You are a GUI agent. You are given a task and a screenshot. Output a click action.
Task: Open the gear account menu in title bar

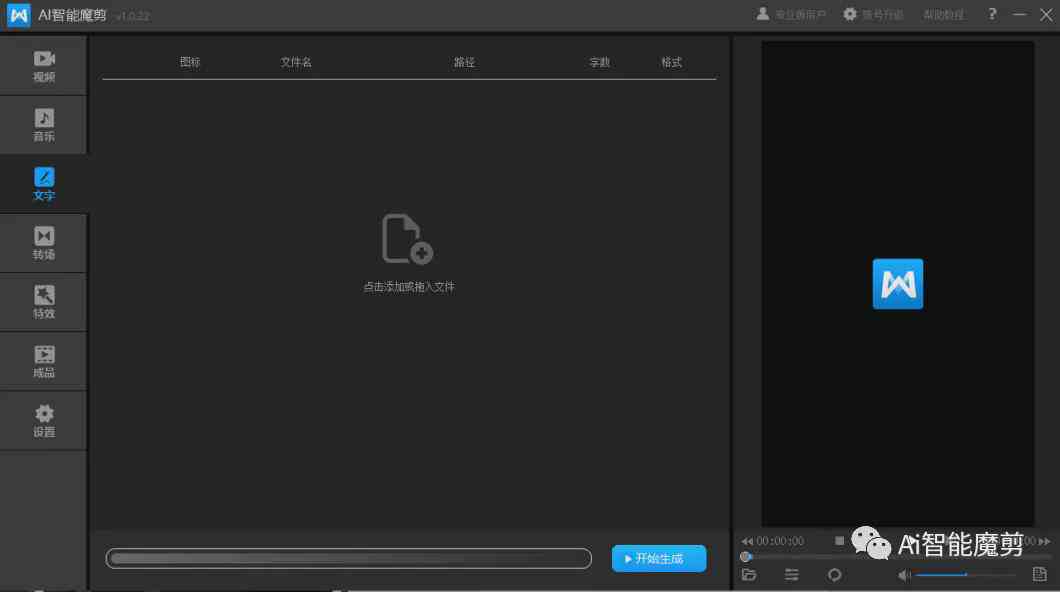pyautogui.click(x=850, y=14)
